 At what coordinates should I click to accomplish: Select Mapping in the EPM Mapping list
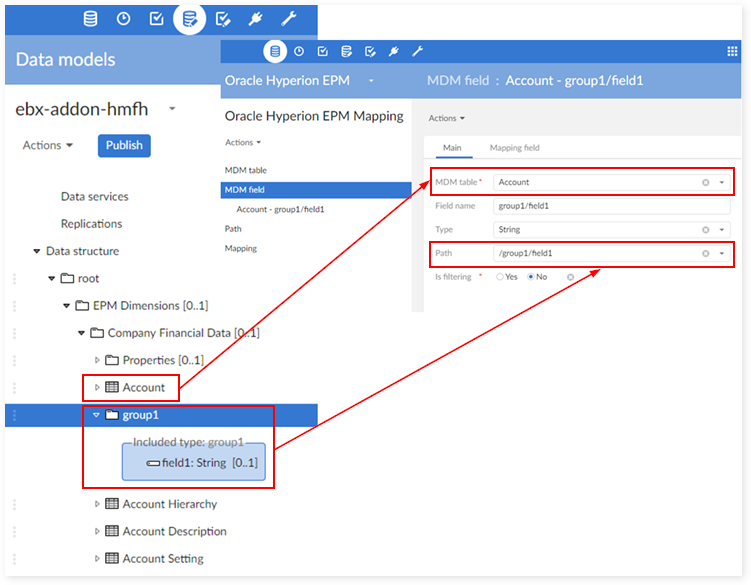point(241,248)
